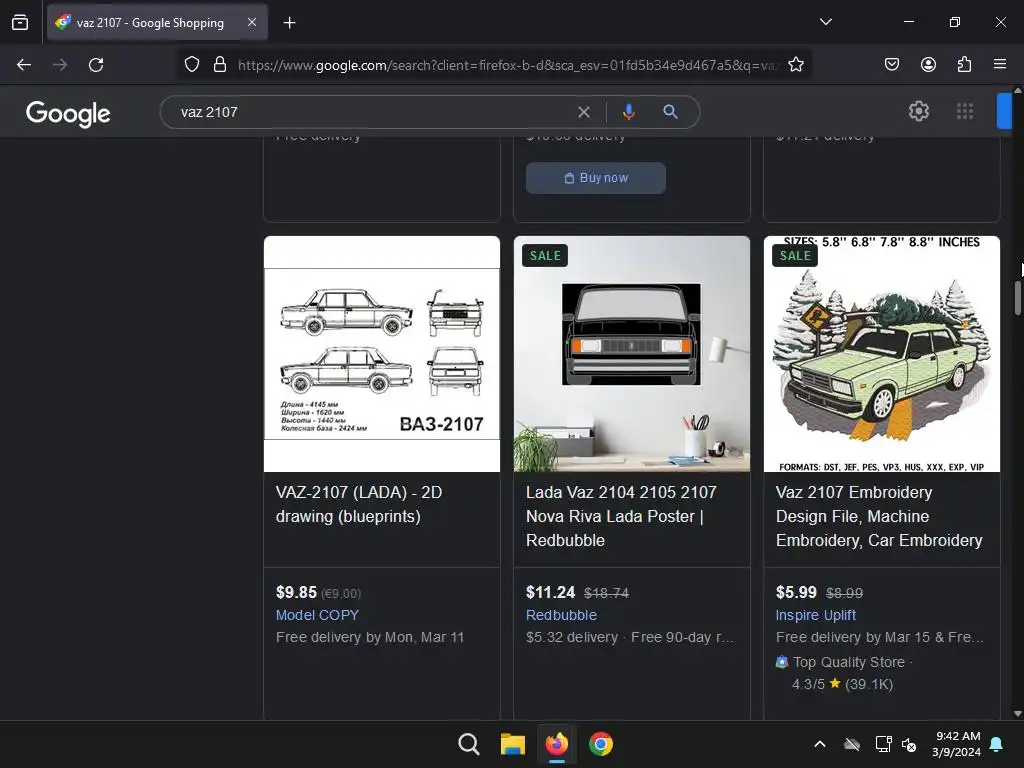Show hidden system tray icons
Image resolution: width=1024 pixels, height=768 pixels.
[820, 744]
